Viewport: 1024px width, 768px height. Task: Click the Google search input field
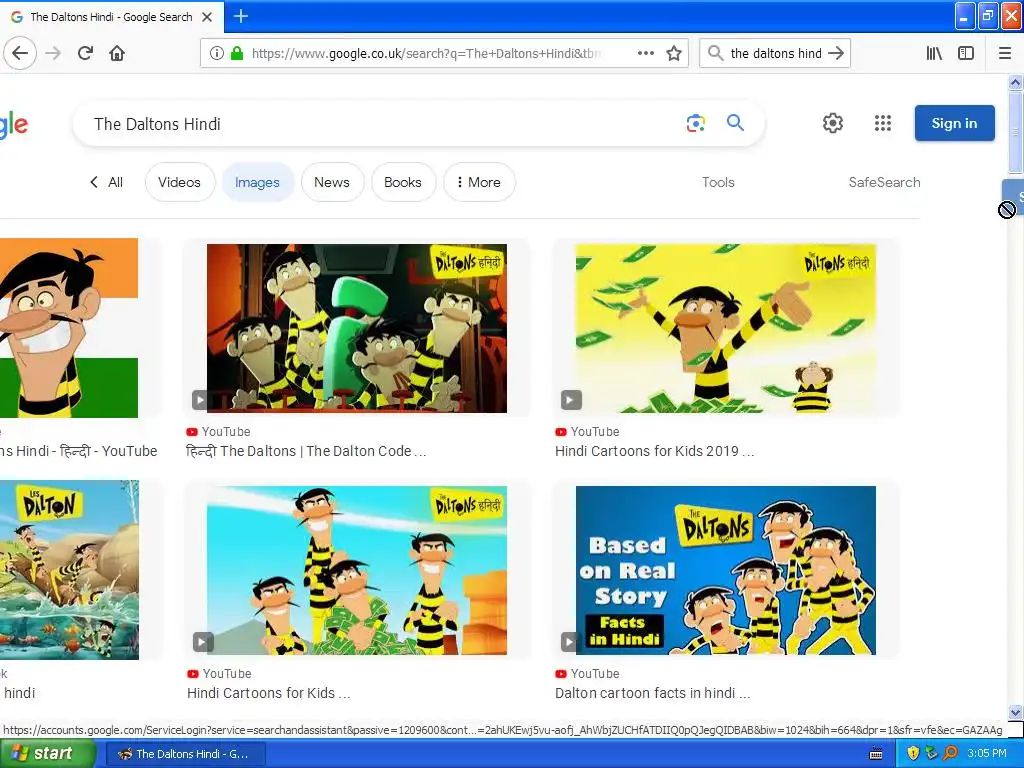385,123
